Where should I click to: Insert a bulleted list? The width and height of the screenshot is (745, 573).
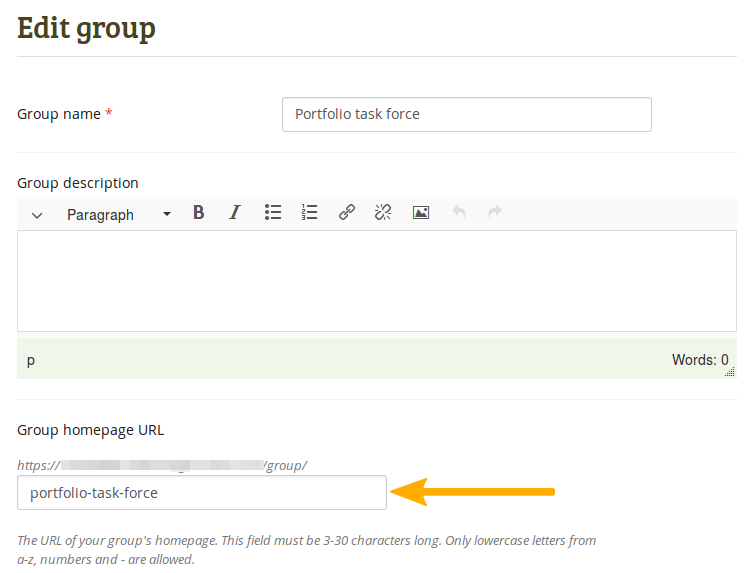pos(273,213)
